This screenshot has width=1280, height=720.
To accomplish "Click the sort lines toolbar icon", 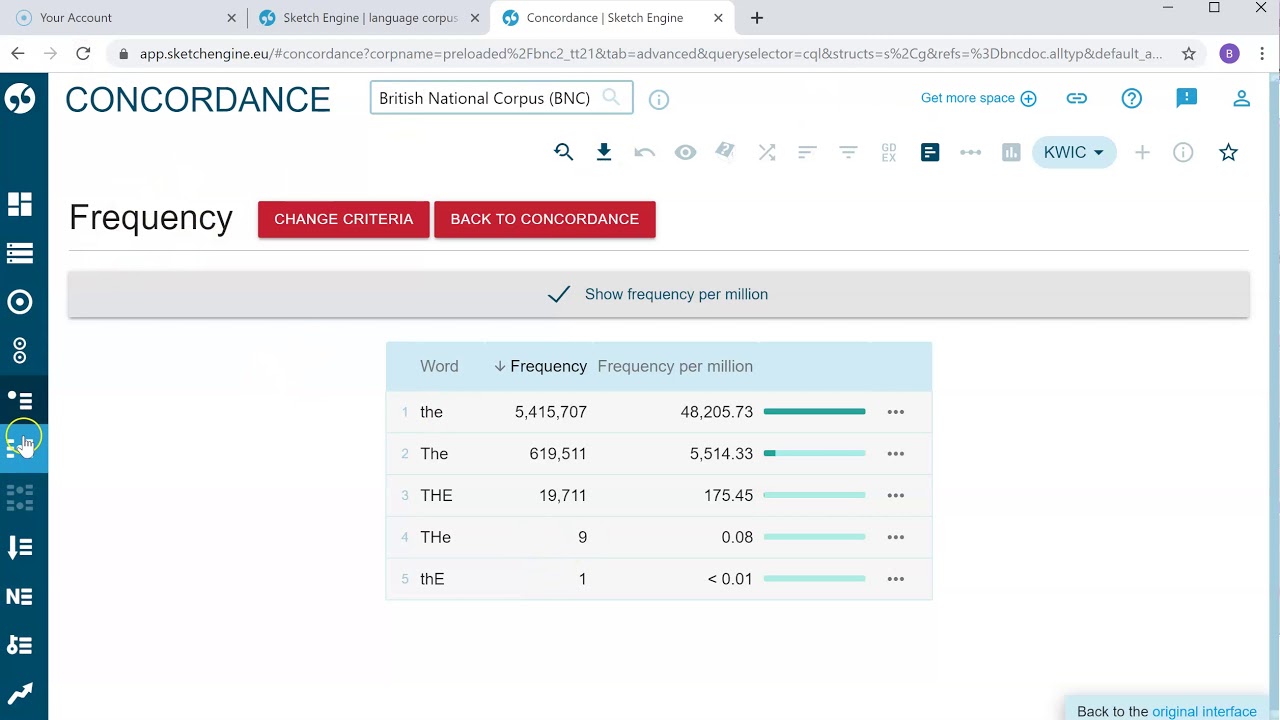I will (807, 152).
